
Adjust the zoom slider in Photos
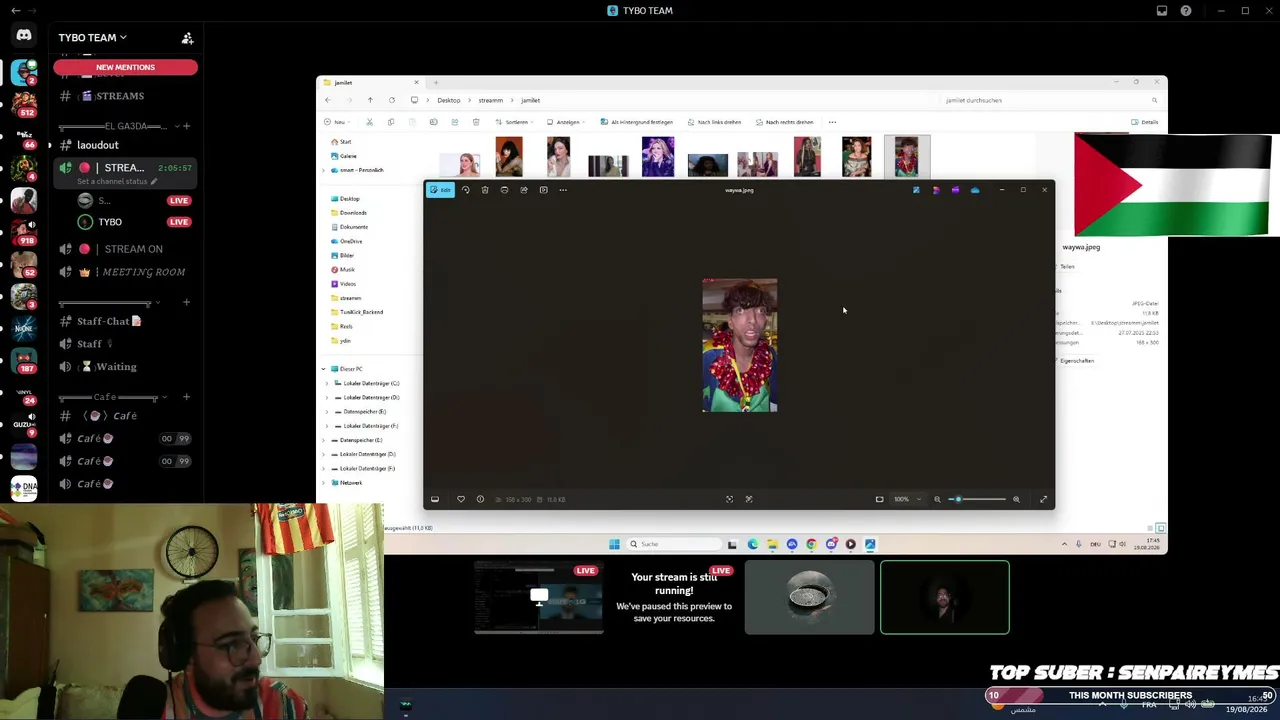pyautogui.click(x=977, y=499)
